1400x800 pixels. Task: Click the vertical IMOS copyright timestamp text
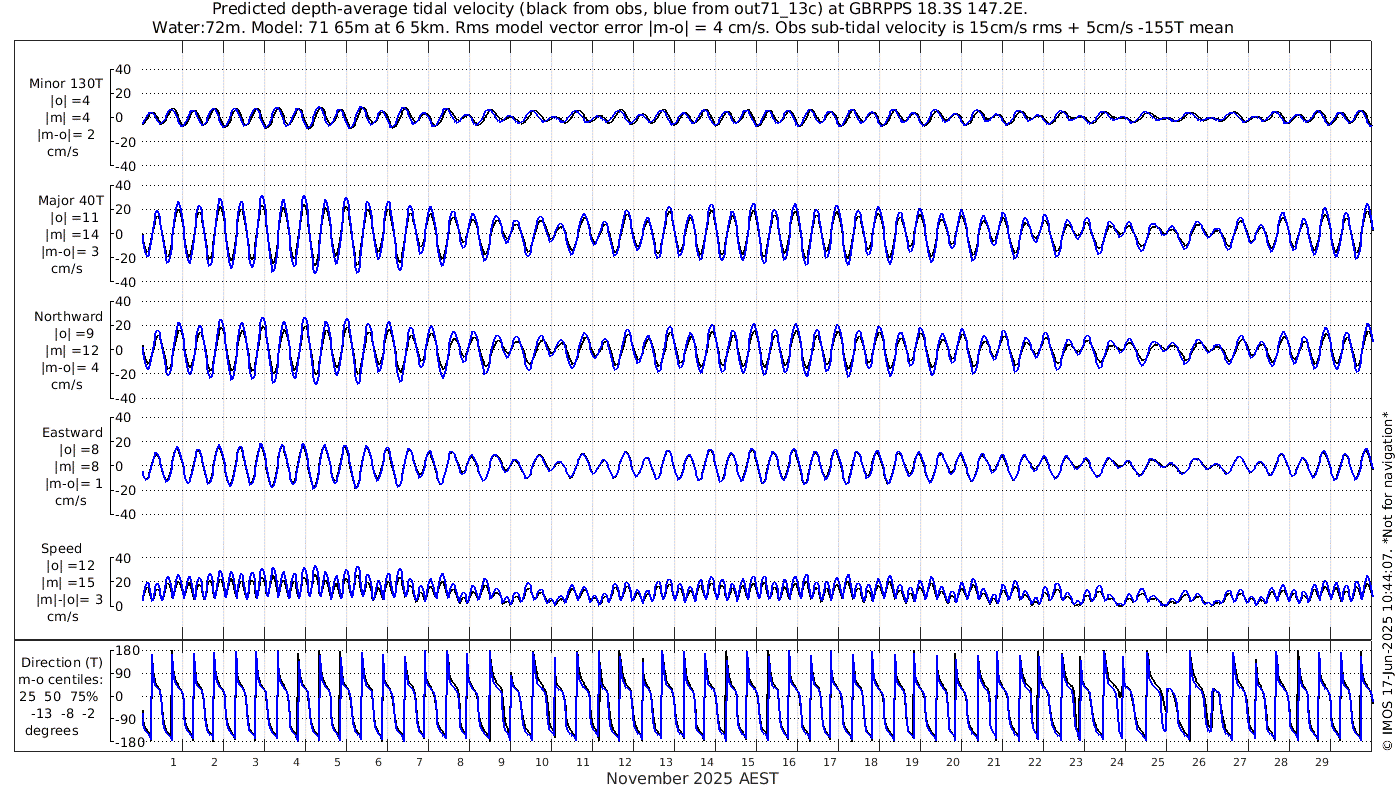[x=1387, y=581]
